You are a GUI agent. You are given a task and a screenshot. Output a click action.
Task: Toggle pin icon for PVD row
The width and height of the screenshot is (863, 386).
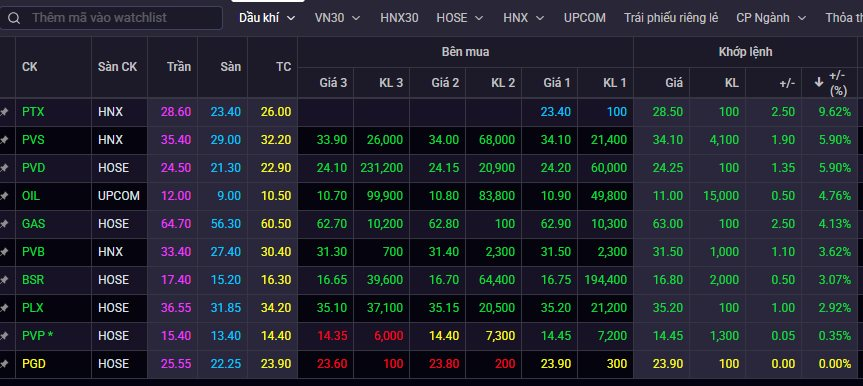point(4,168)
